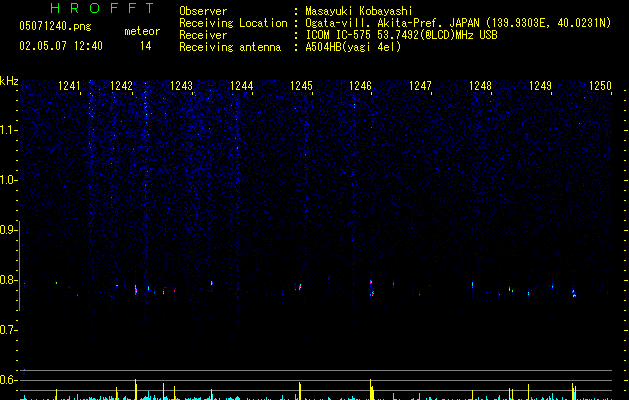629x400 pixels.
Task: Click the Receiving antenna label
Action: (230, 47)
